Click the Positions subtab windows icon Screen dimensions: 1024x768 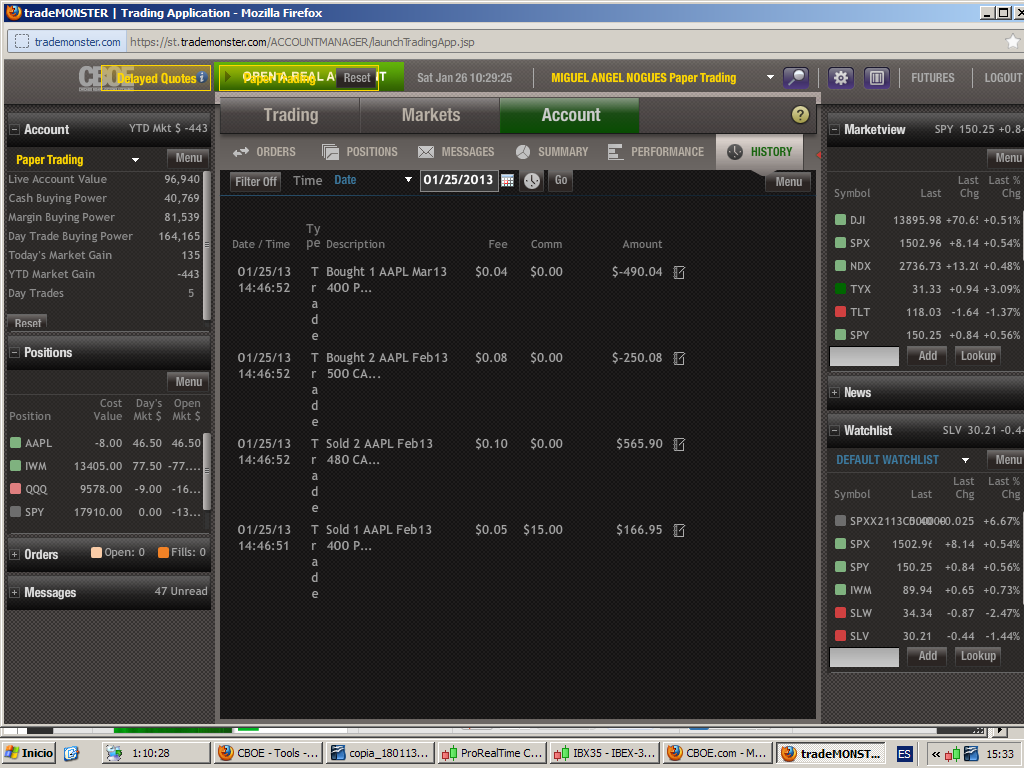330,152
